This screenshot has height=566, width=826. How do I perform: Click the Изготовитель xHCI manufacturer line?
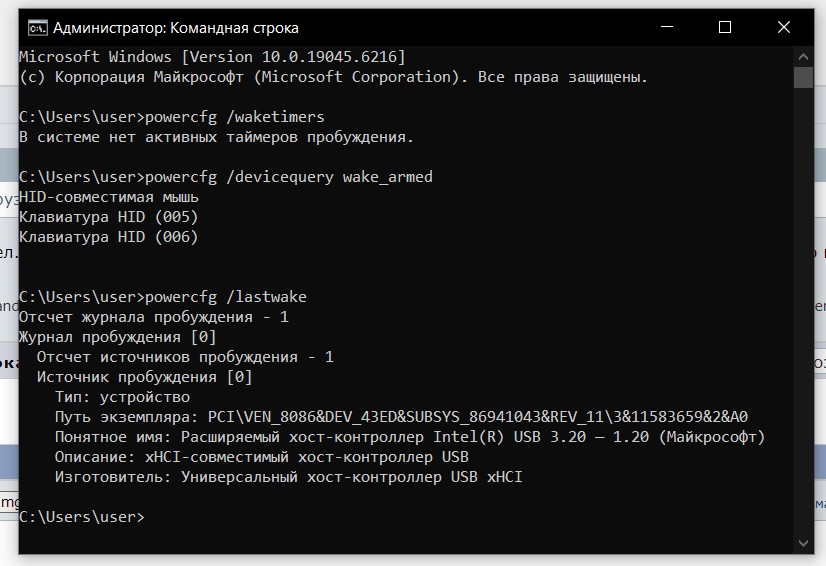pos(288,477)
